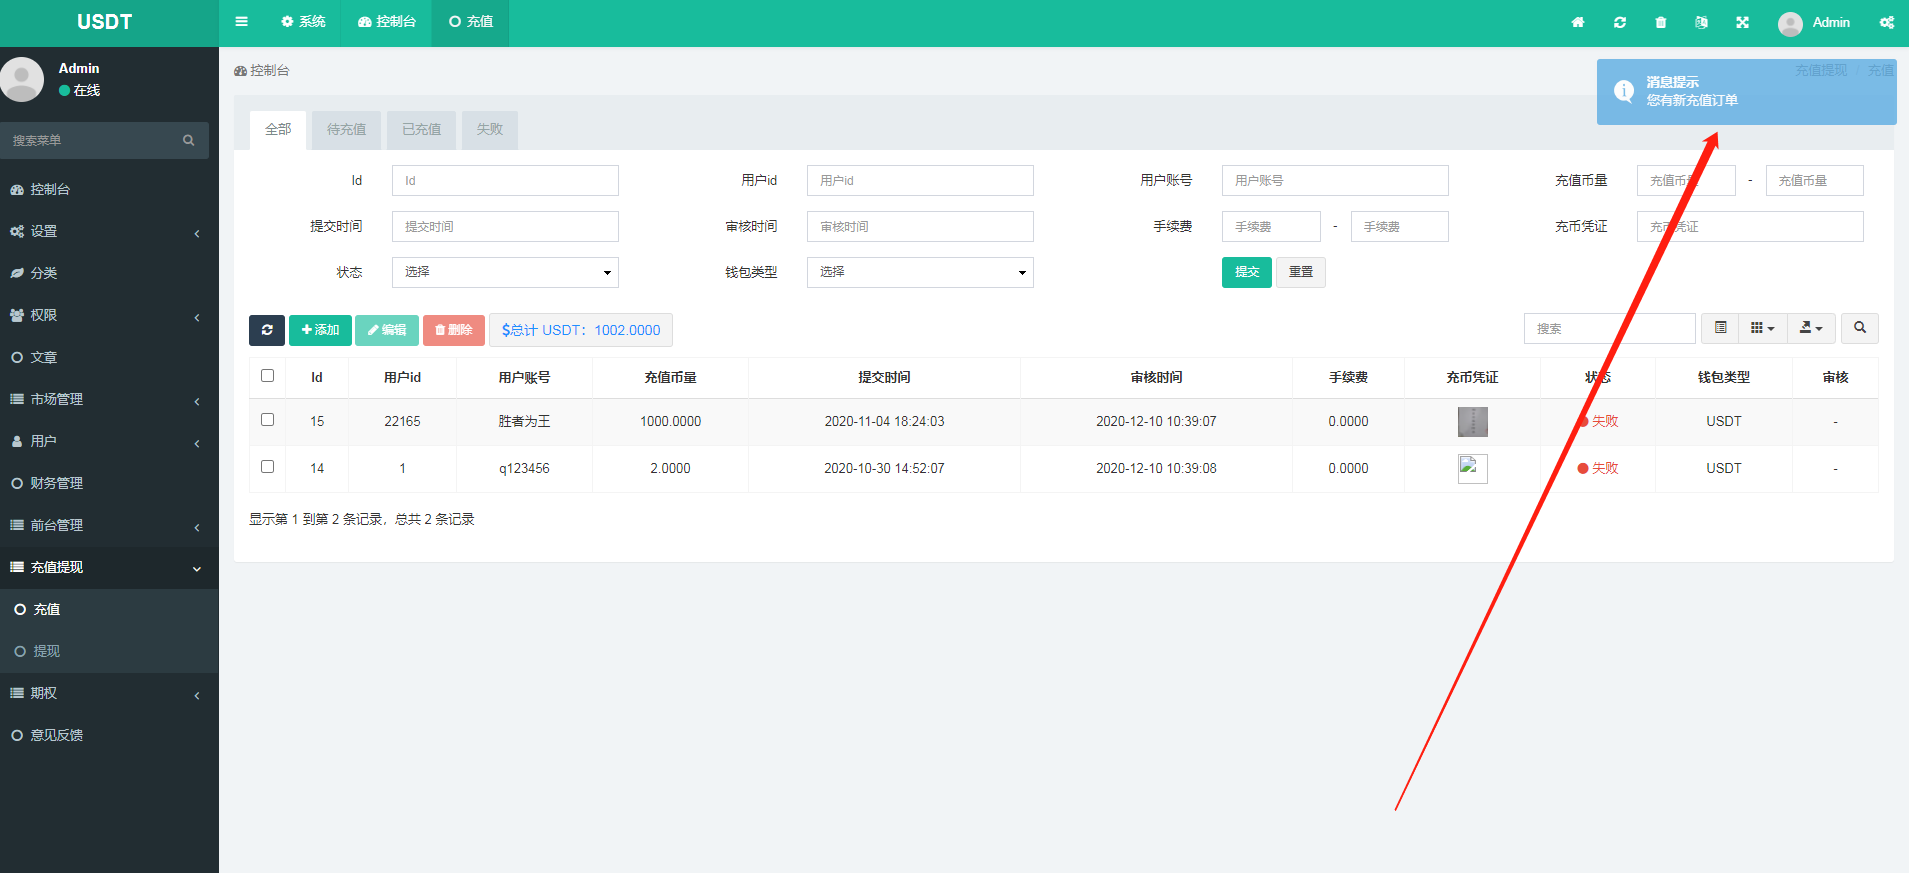The image size is (1909, 873).
Task: Click the green 提交 button
Action: (1247, 272)
